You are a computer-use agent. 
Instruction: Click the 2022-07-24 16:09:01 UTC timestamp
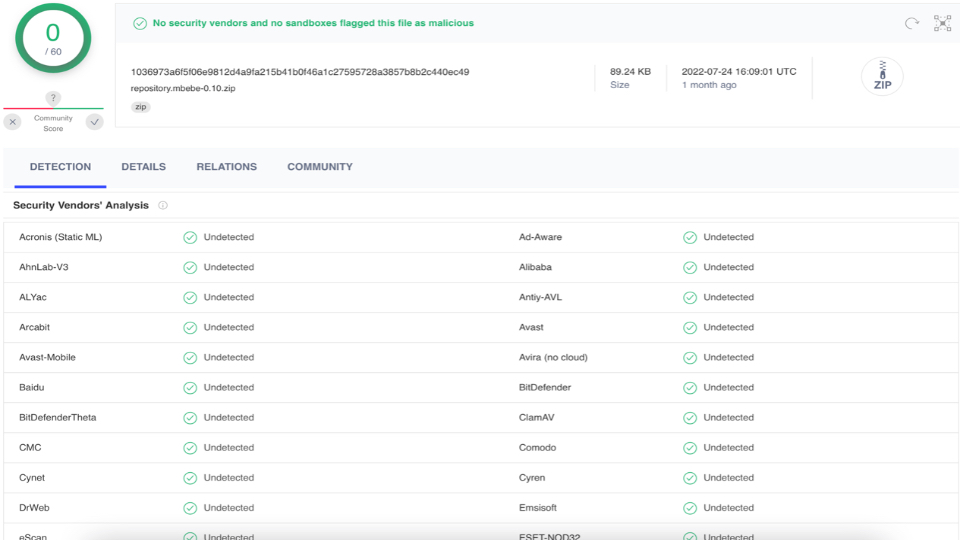pos(739,72)
